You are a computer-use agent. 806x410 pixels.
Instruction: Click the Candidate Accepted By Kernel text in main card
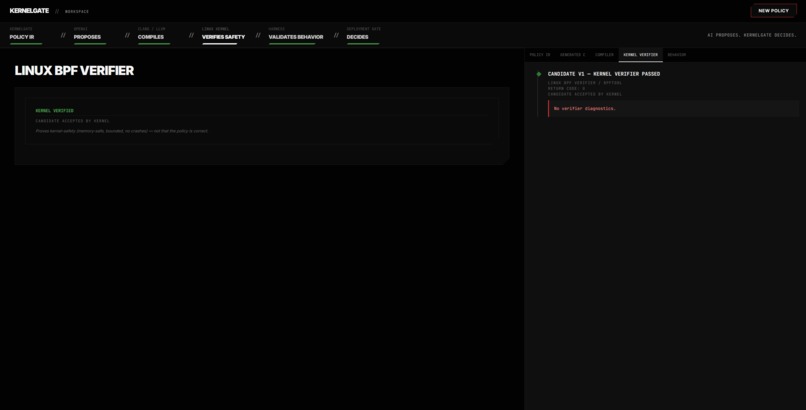[72, 121]
